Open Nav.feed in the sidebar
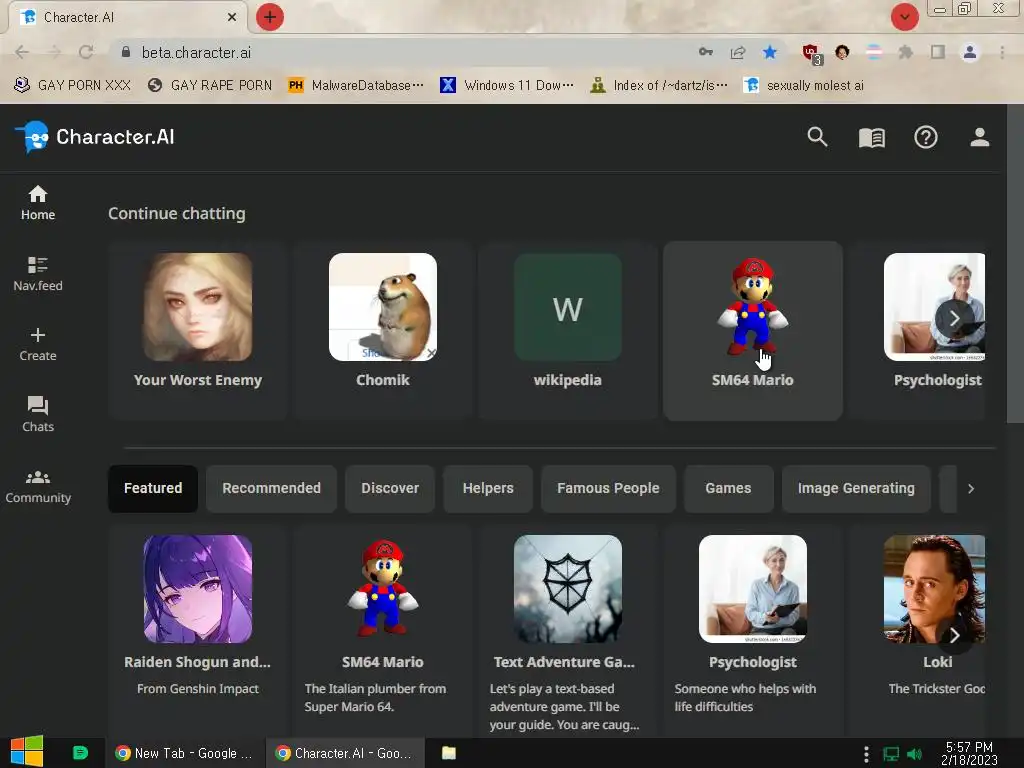This screenshot has width=1024, height=768. 38,274
